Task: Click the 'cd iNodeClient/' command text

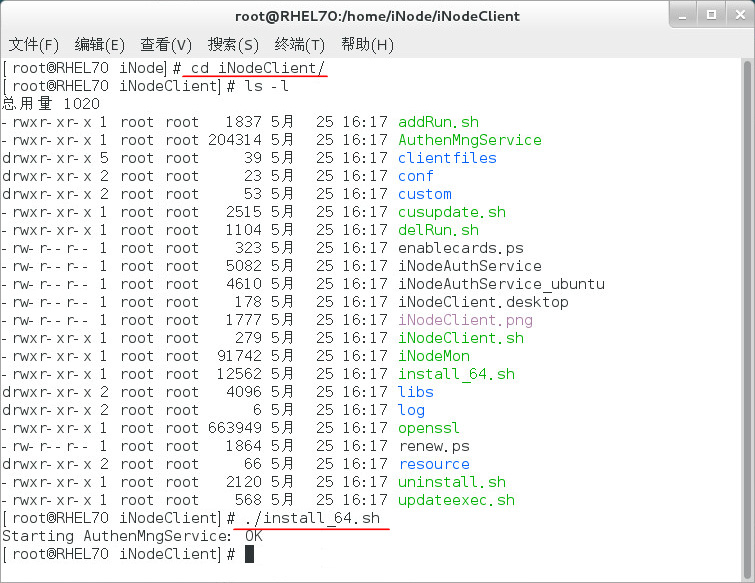Action: [x=257, y=68]
